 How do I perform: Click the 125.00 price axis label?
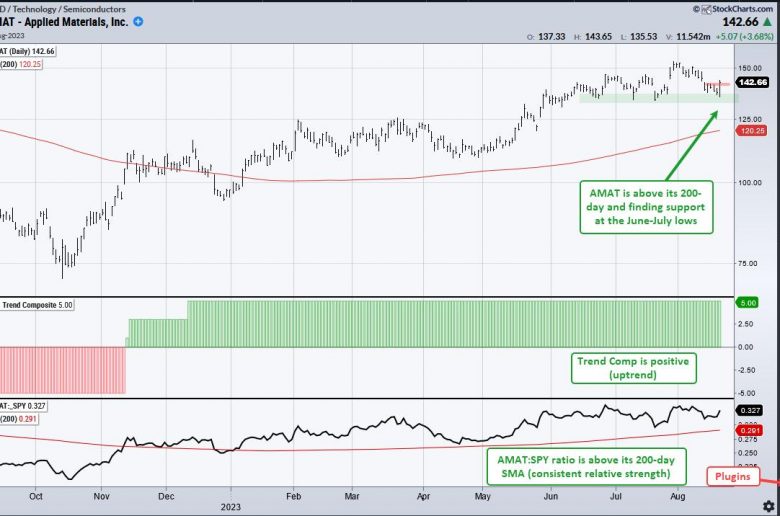750,119
